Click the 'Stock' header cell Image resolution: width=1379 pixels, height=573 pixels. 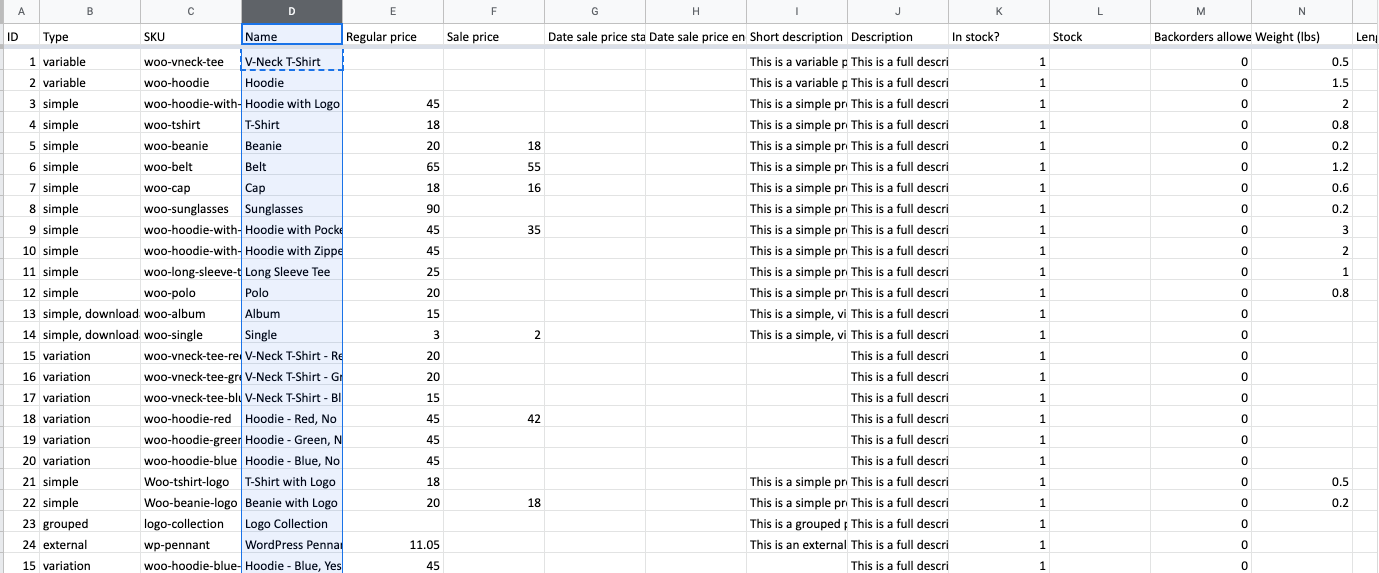(x=1100, y=37)
